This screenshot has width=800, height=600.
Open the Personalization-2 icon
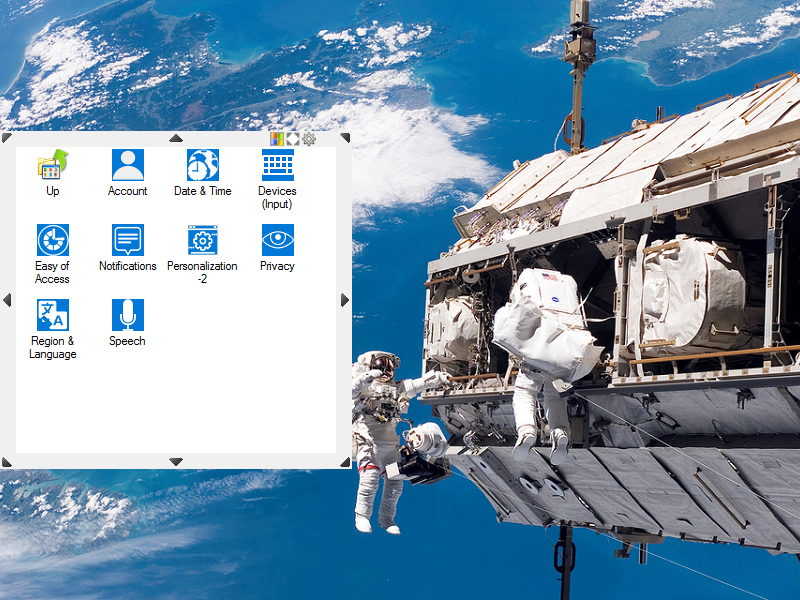tap(202, 240)
